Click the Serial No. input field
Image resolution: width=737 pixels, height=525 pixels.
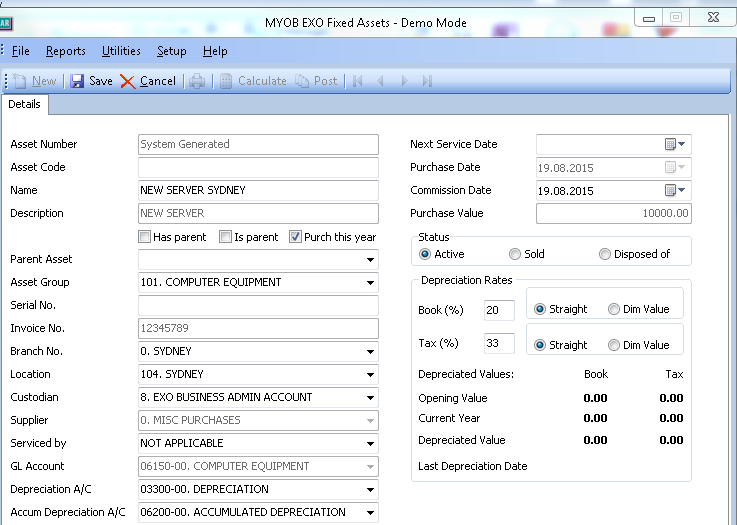click(258, 306)
